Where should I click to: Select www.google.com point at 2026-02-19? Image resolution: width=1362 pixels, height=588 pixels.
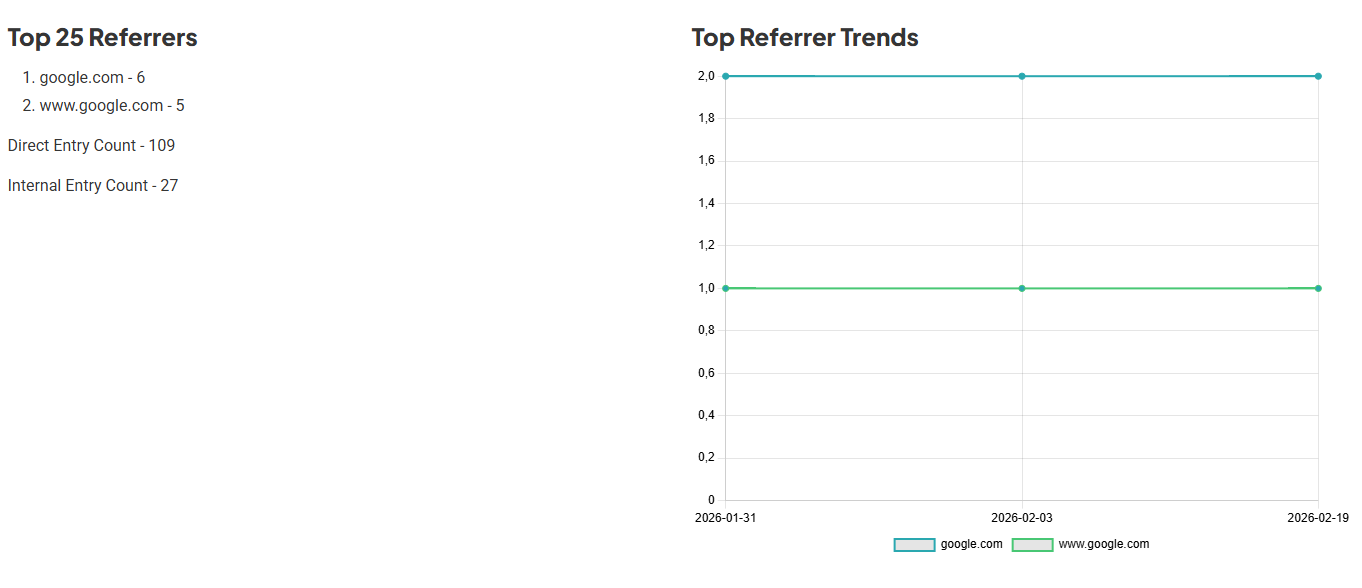click(1318, 288)
